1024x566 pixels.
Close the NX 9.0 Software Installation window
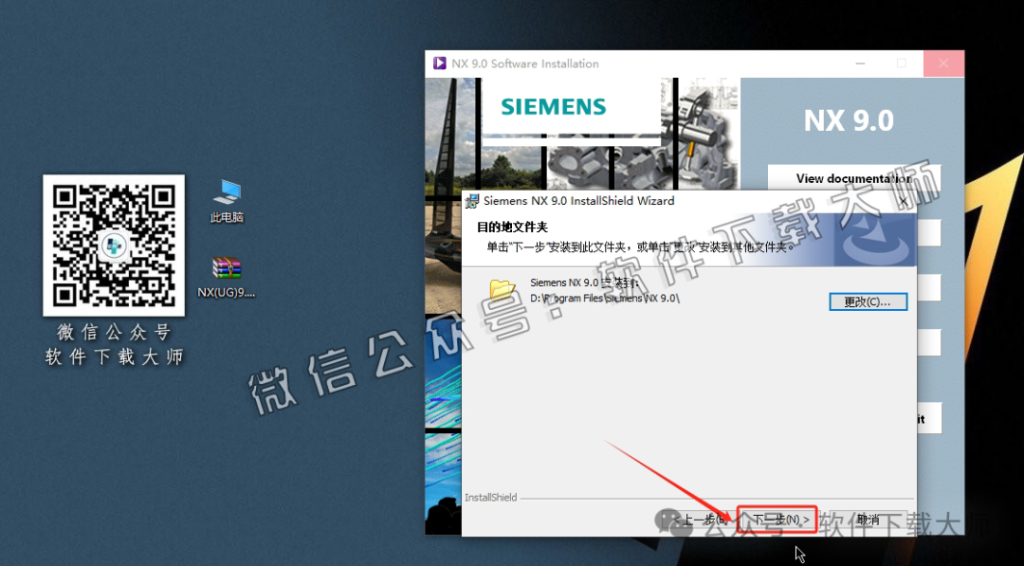[943, 63]
